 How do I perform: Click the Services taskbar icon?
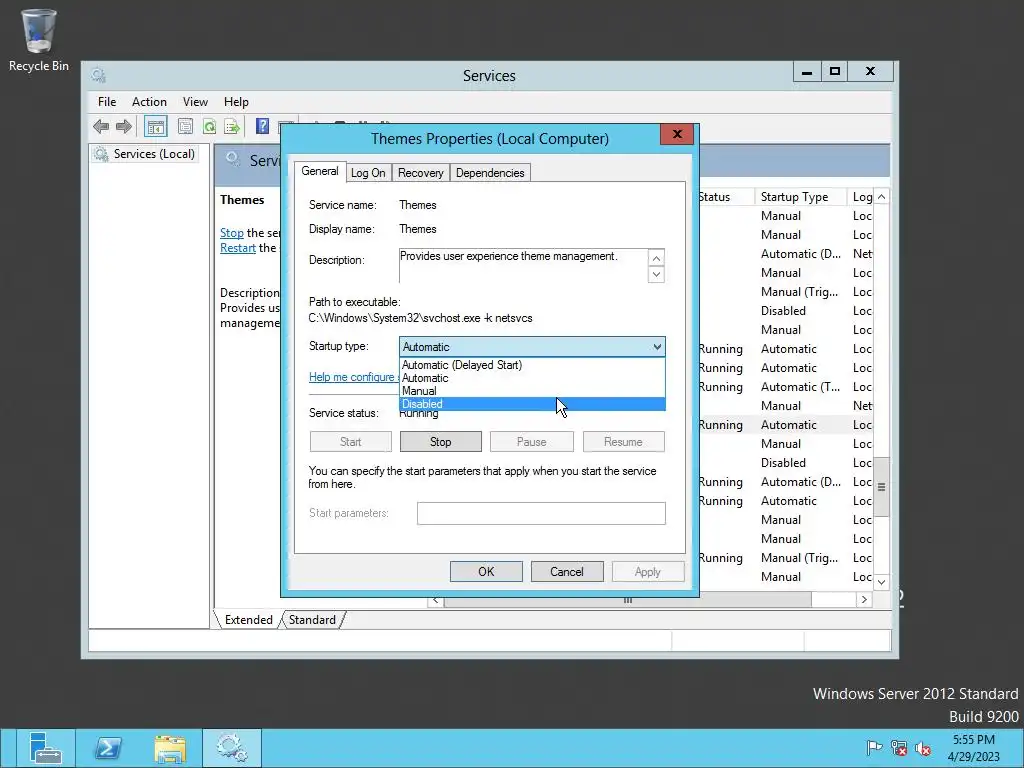point(232,748)
